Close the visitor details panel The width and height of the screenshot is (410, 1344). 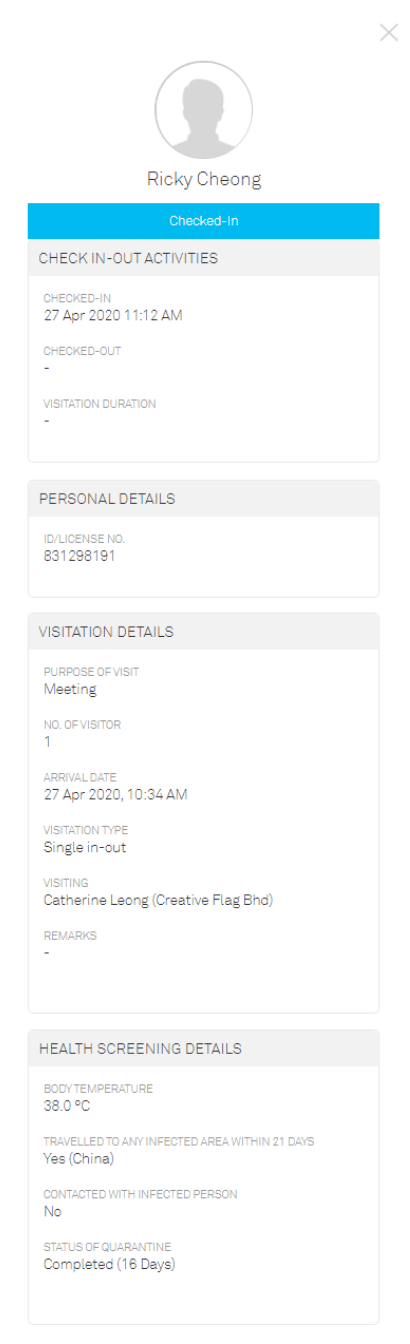click(389, 33)
